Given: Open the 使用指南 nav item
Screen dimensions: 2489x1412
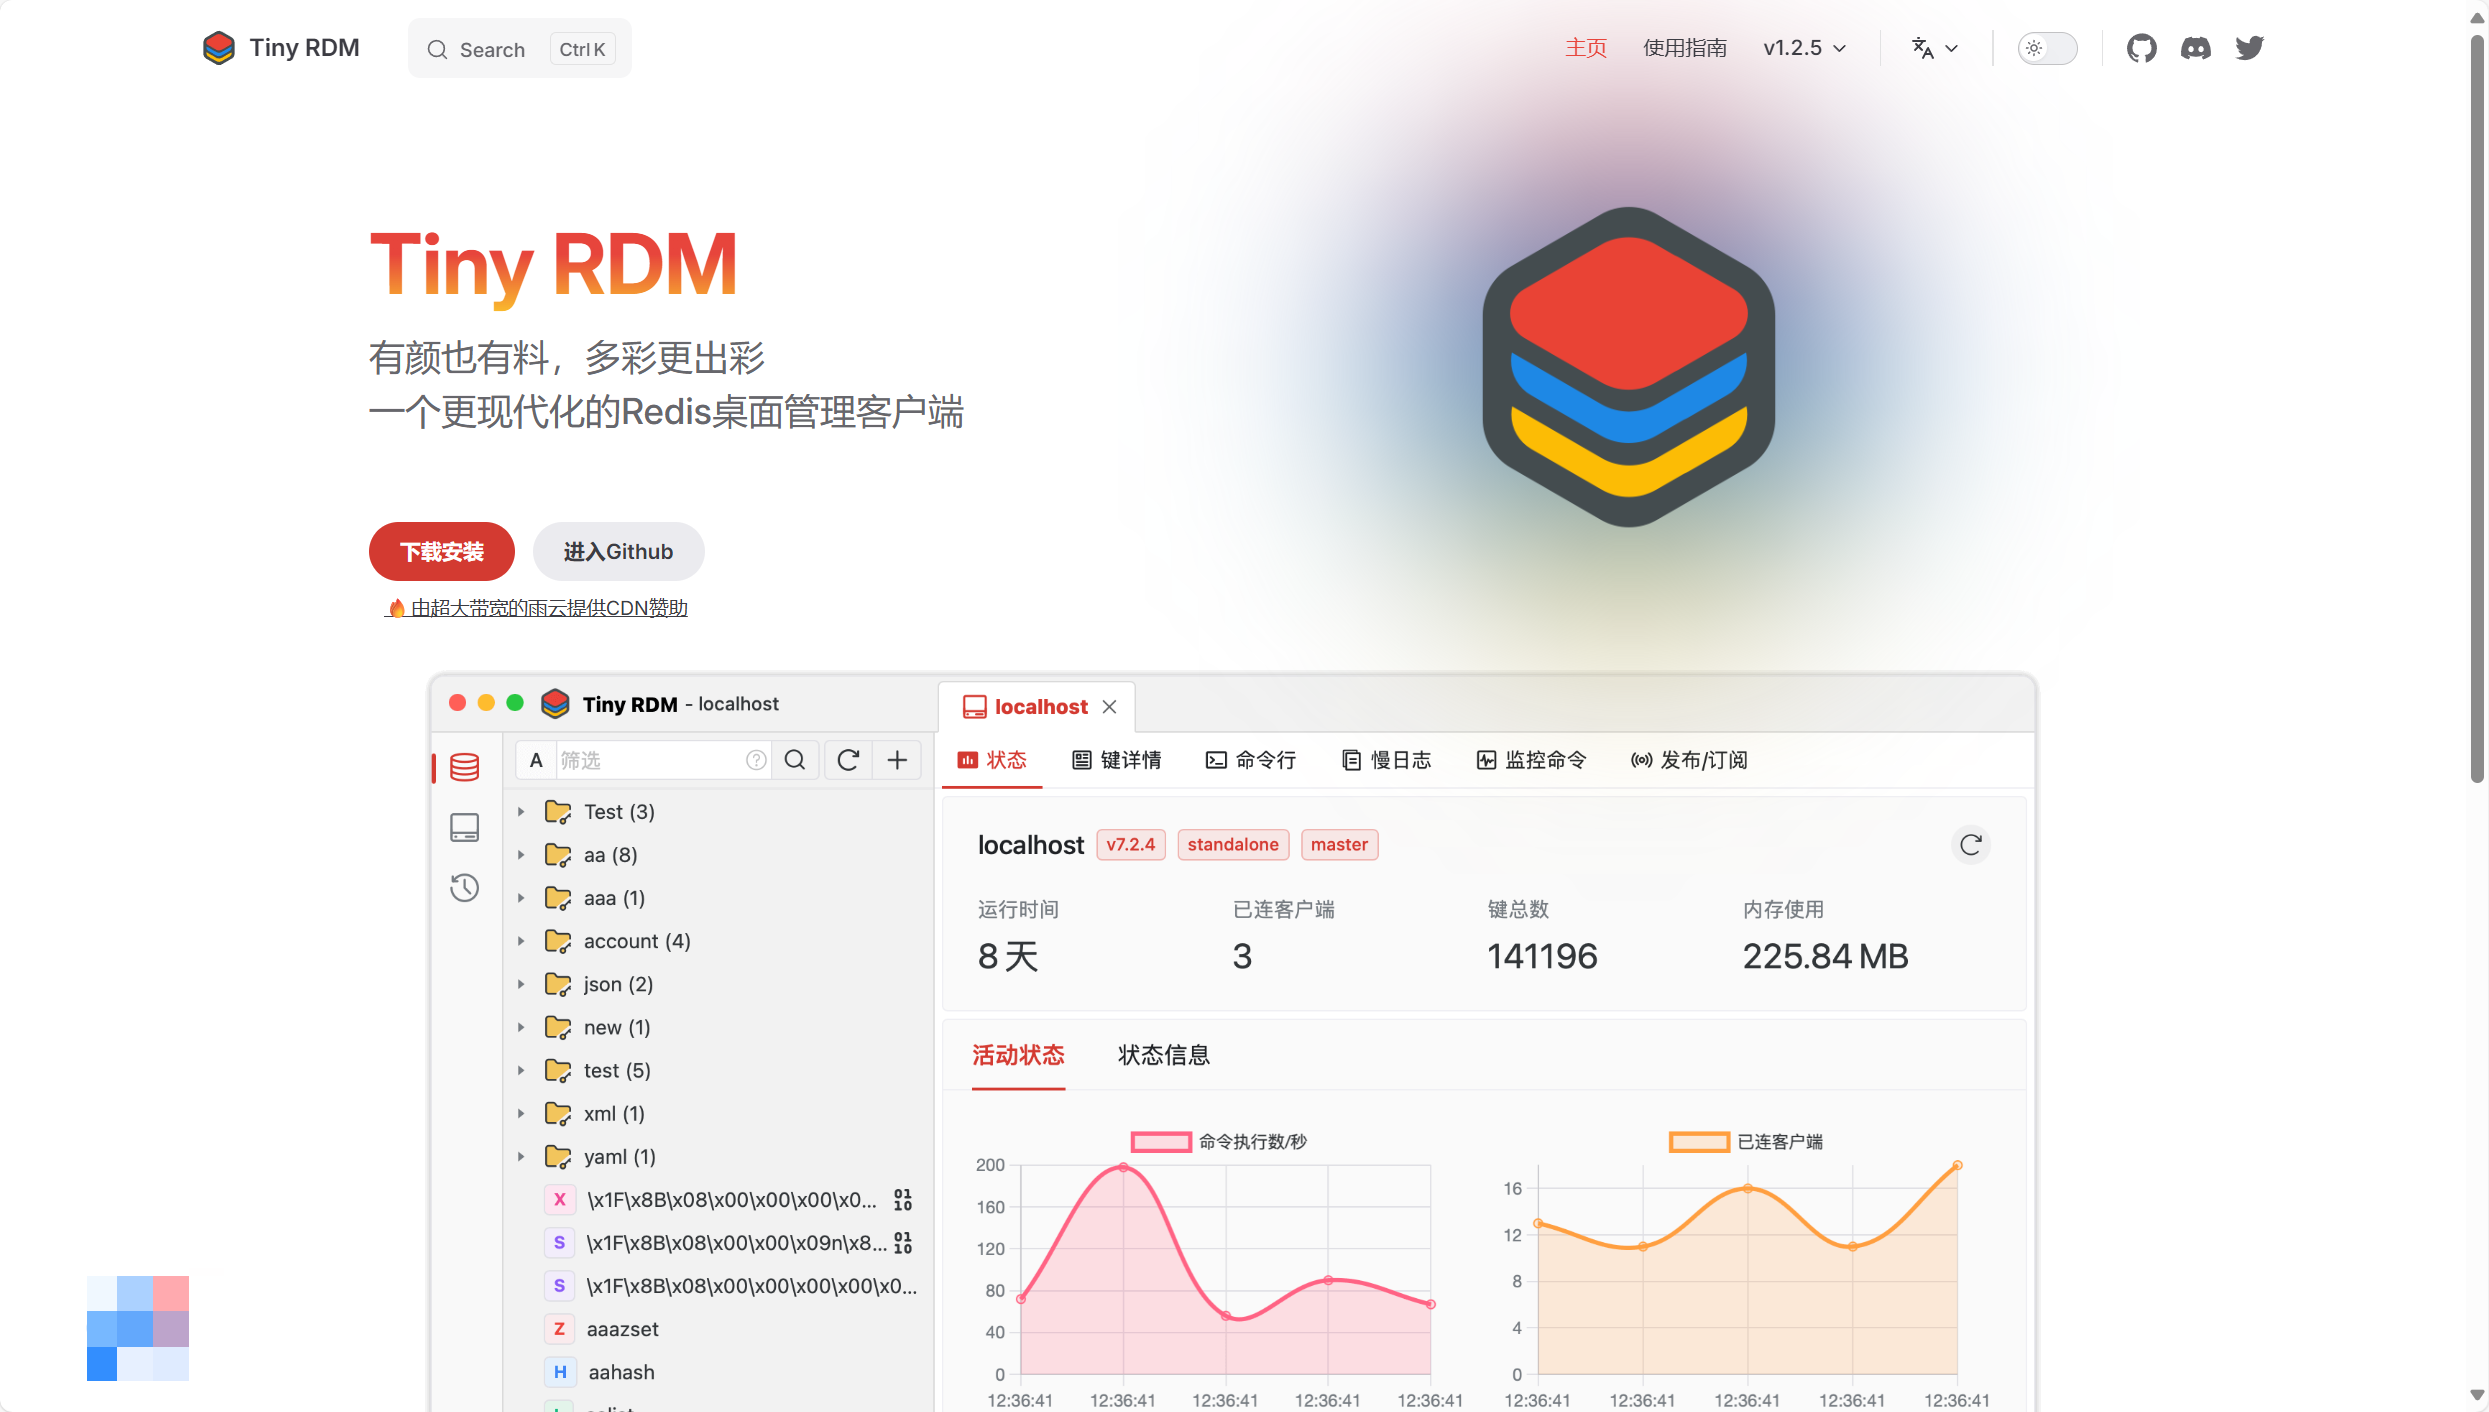Looking at the screenshot, I should (x=1684, y=48).
